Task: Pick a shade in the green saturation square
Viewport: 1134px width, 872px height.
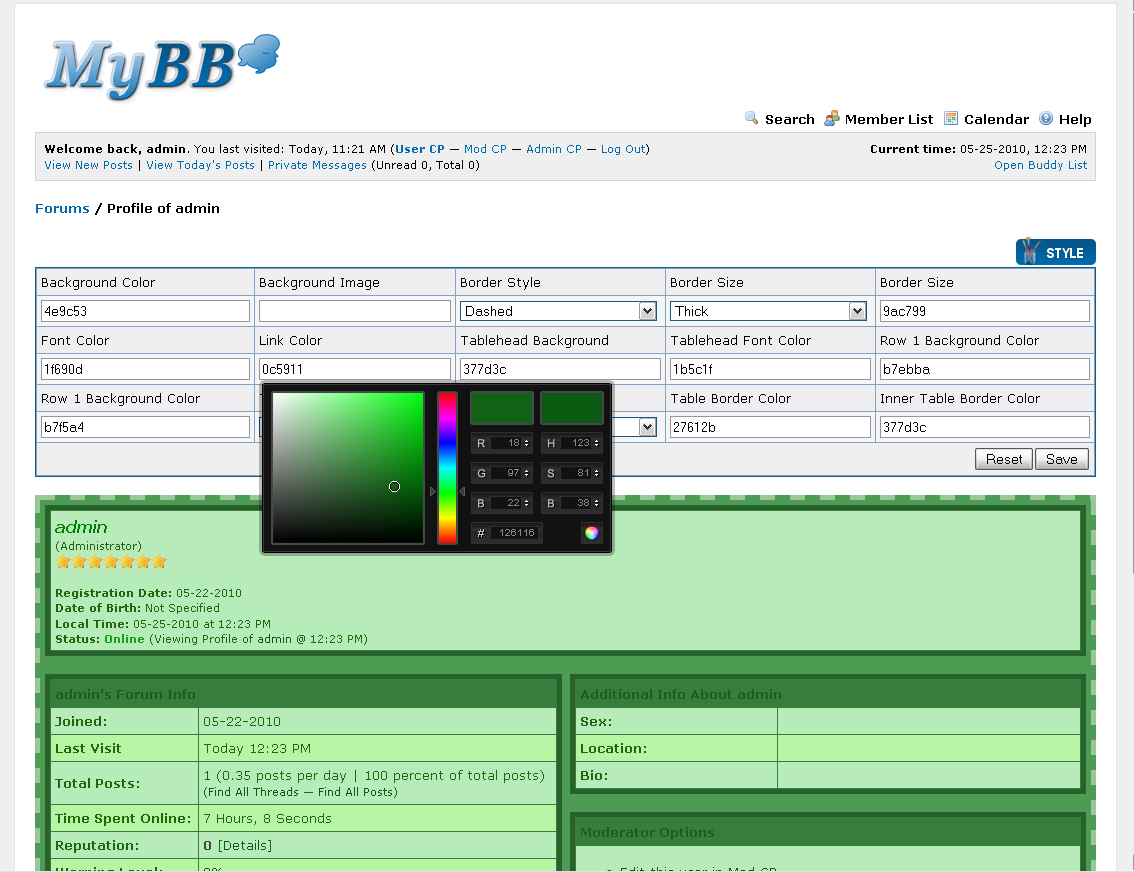Action: pyautogui.click(x=348, y=467)
